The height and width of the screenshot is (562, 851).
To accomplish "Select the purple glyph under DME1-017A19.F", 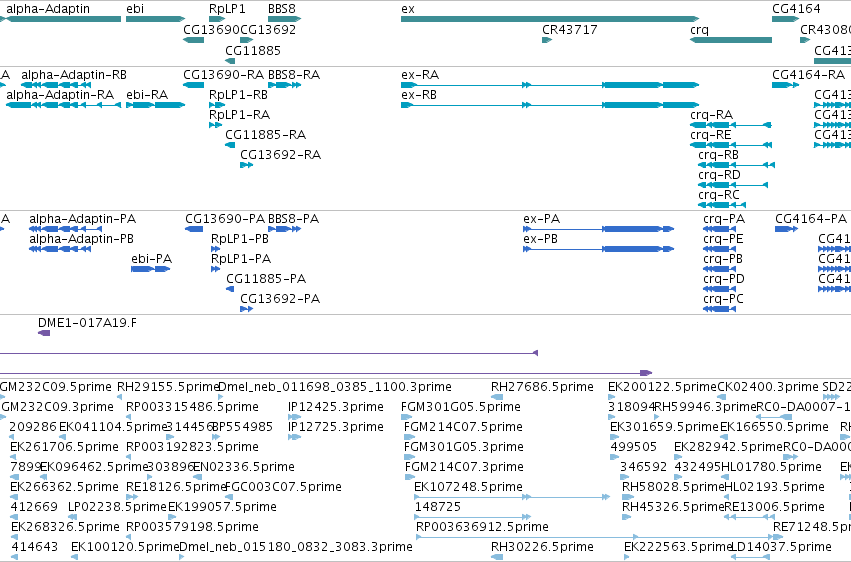I will click(x=44, y=333).
